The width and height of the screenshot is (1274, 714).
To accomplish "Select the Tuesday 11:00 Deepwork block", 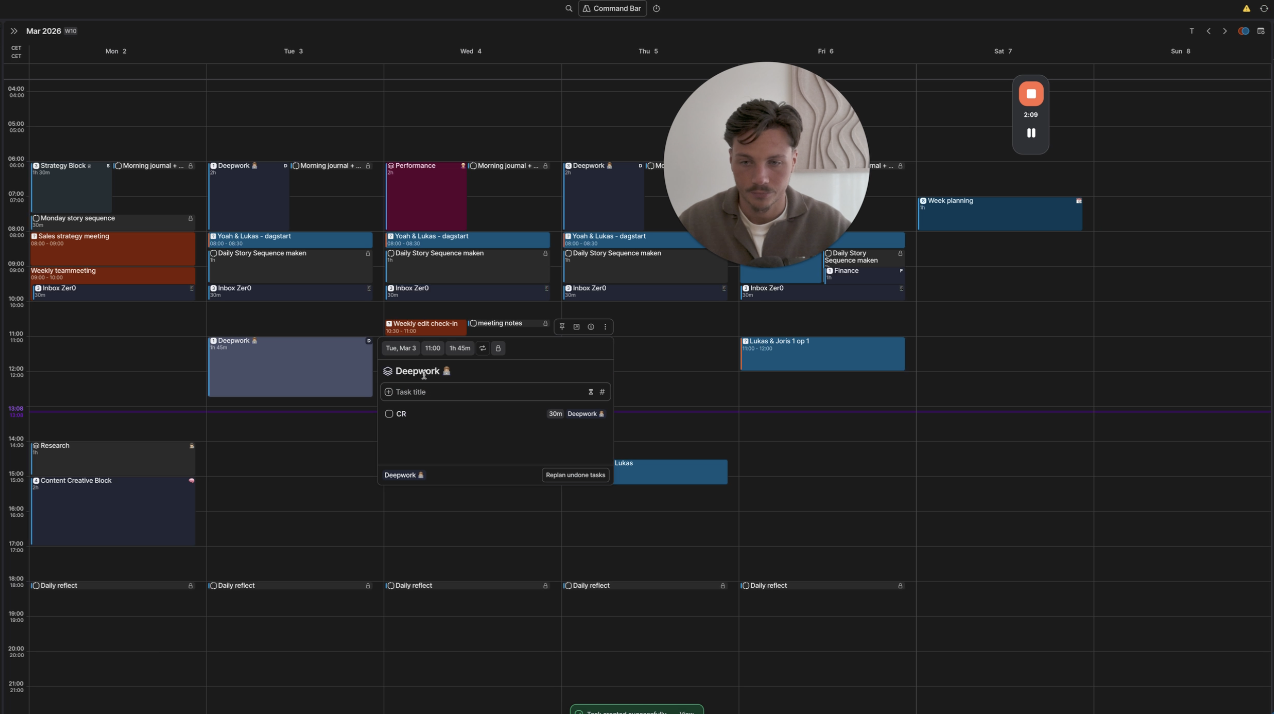I will [x=290, y=366].
